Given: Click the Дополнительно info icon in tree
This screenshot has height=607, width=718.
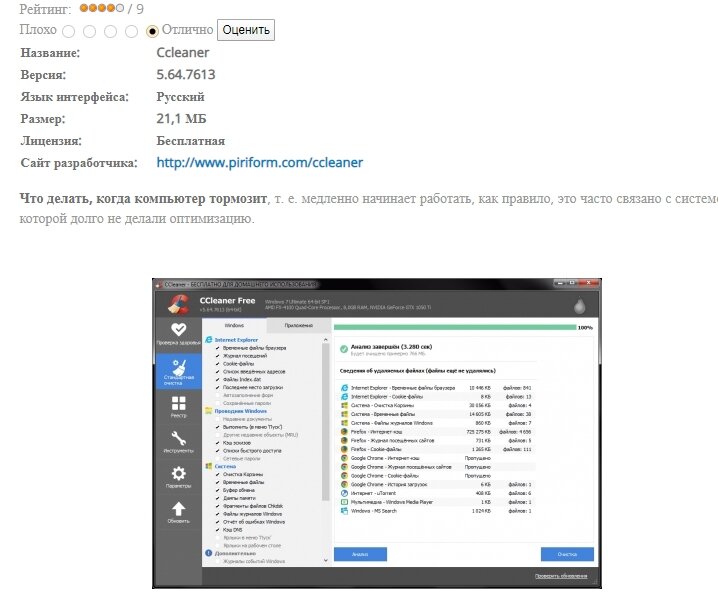Looking at the screenshot, I should pyautogui.click(x=208, y=553).
